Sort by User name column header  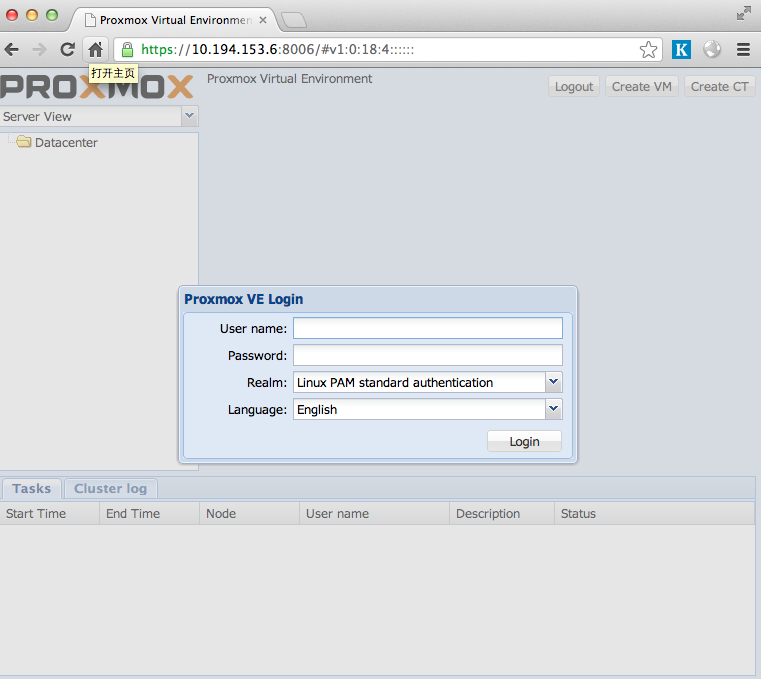pyautogui.click(x=375, y=513)
